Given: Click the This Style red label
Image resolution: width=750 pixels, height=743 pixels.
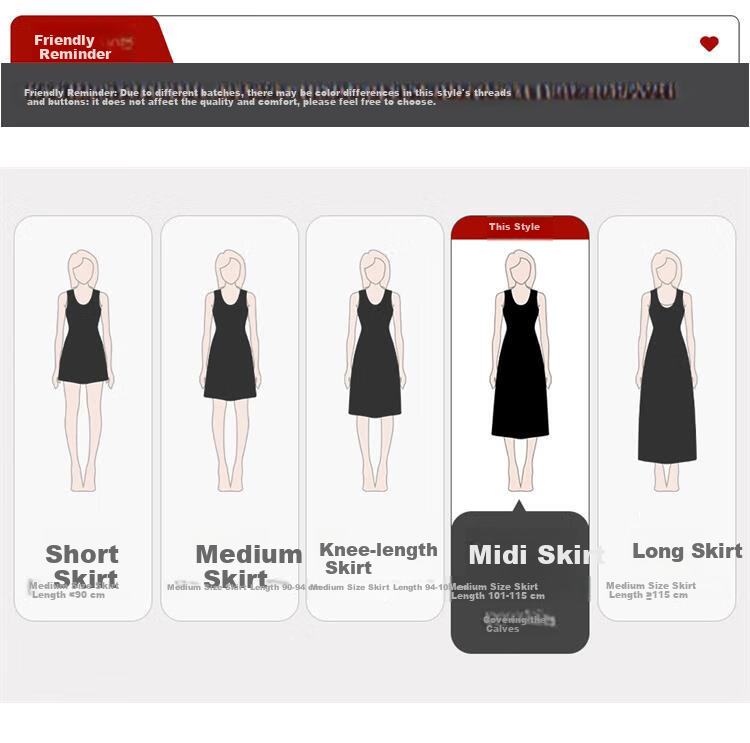Looking at the screenshot, I should tap(520, 227).
